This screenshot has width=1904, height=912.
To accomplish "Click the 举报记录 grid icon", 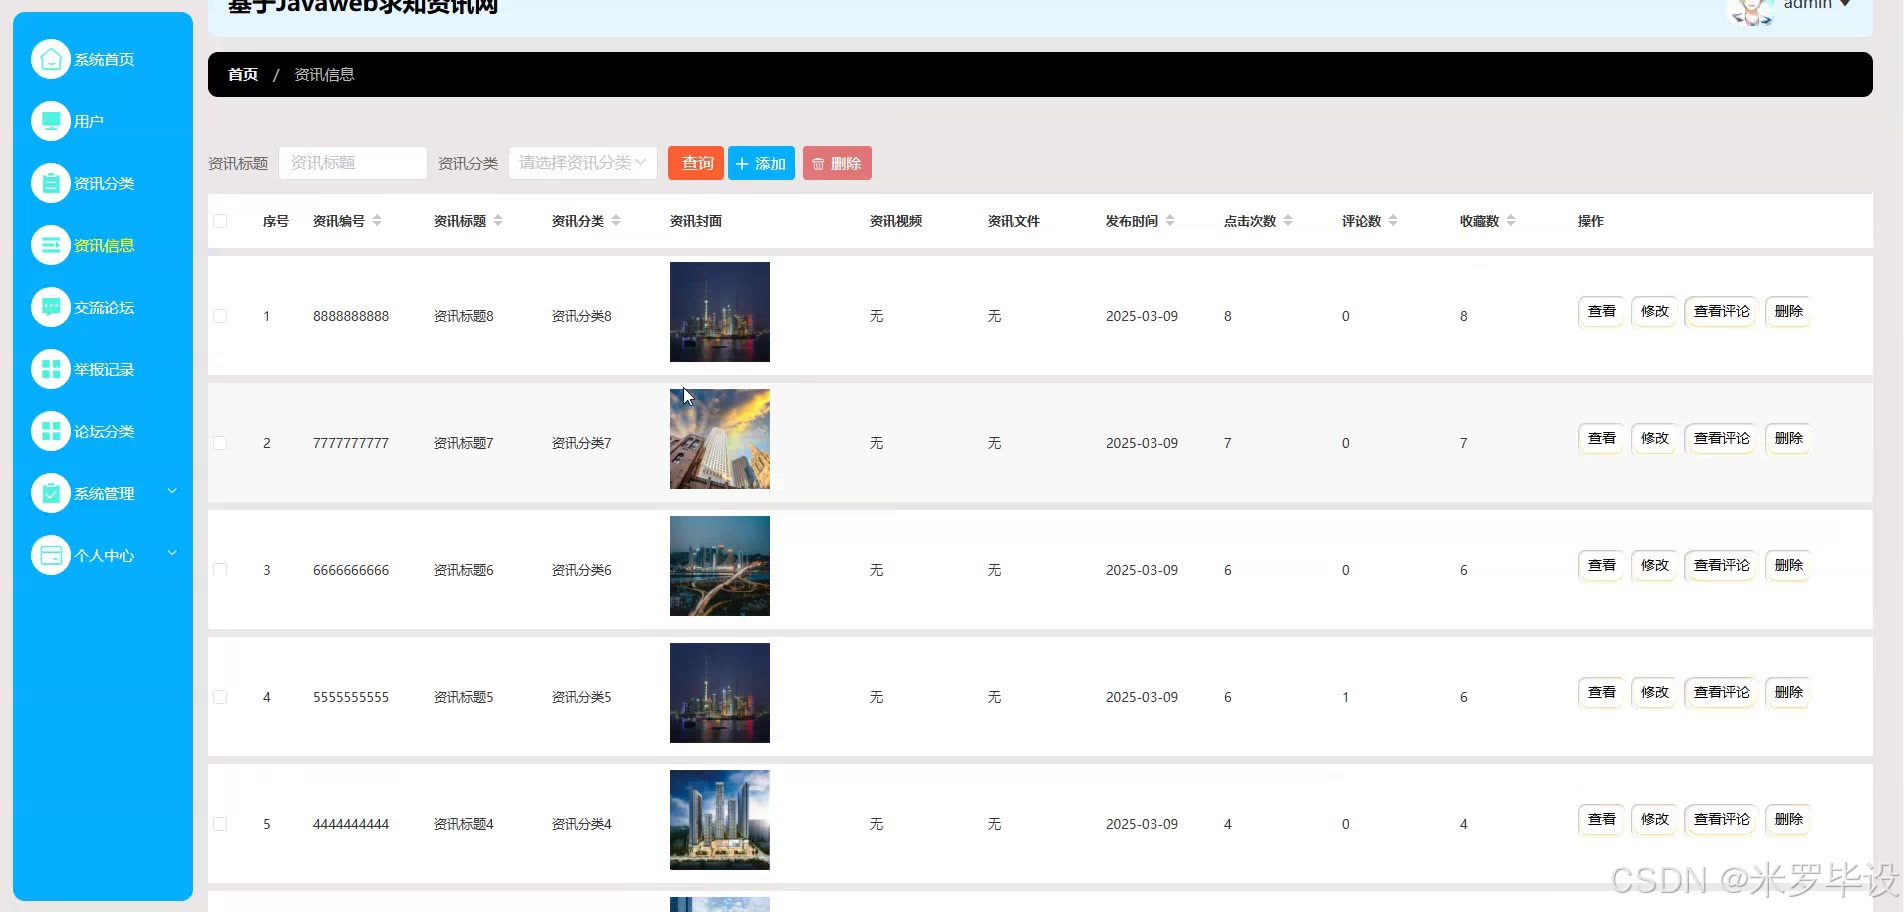I will [51, 369].
